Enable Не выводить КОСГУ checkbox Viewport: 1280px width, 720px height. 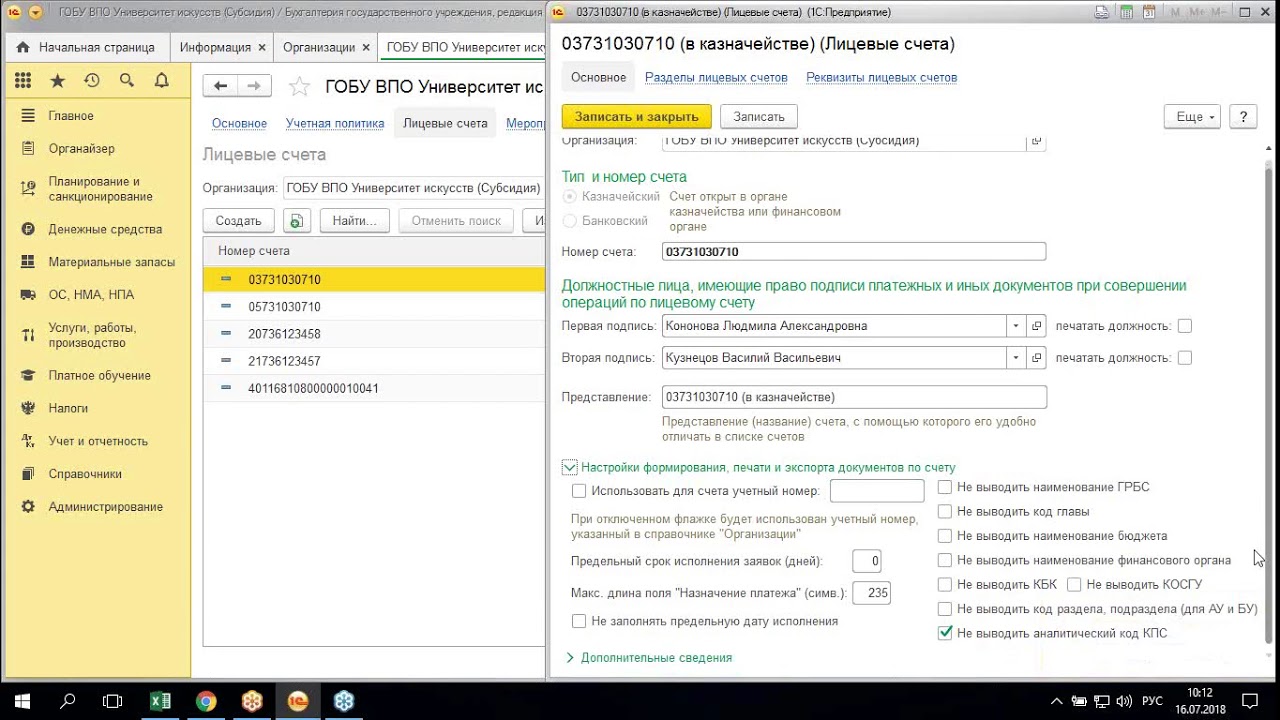pyautogui.click(x=1074, y=584)
